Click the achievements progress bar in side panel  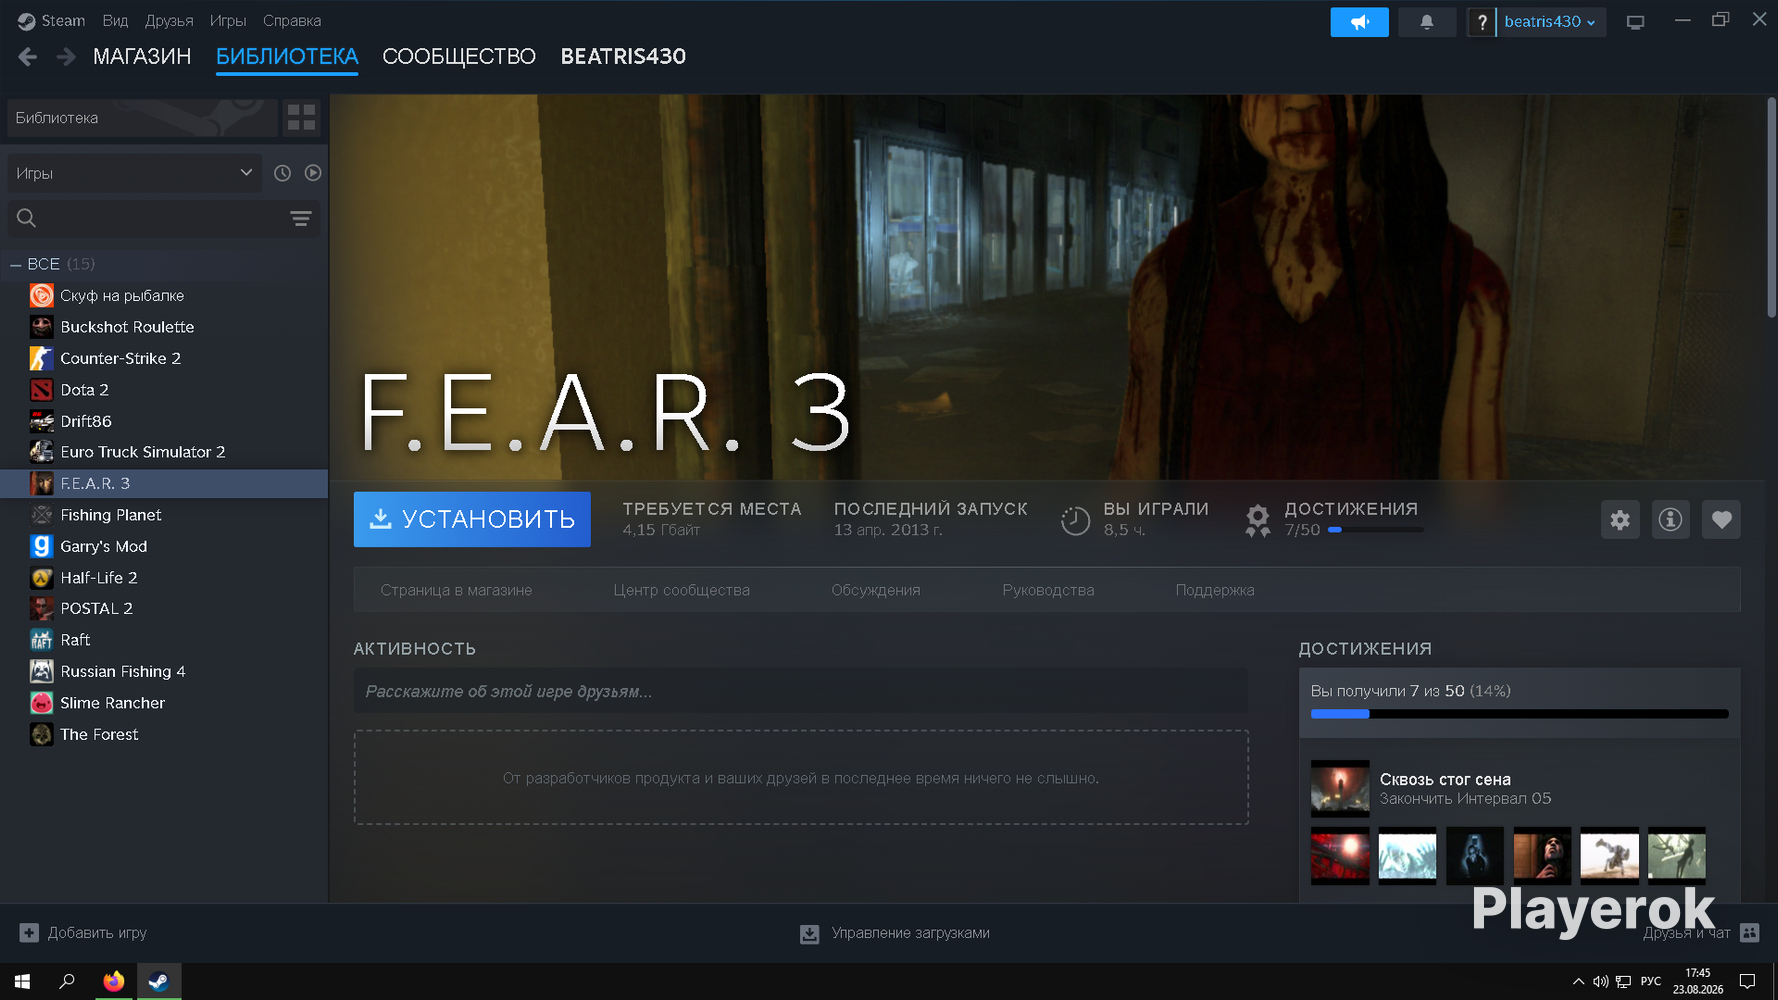(1520, 714)
